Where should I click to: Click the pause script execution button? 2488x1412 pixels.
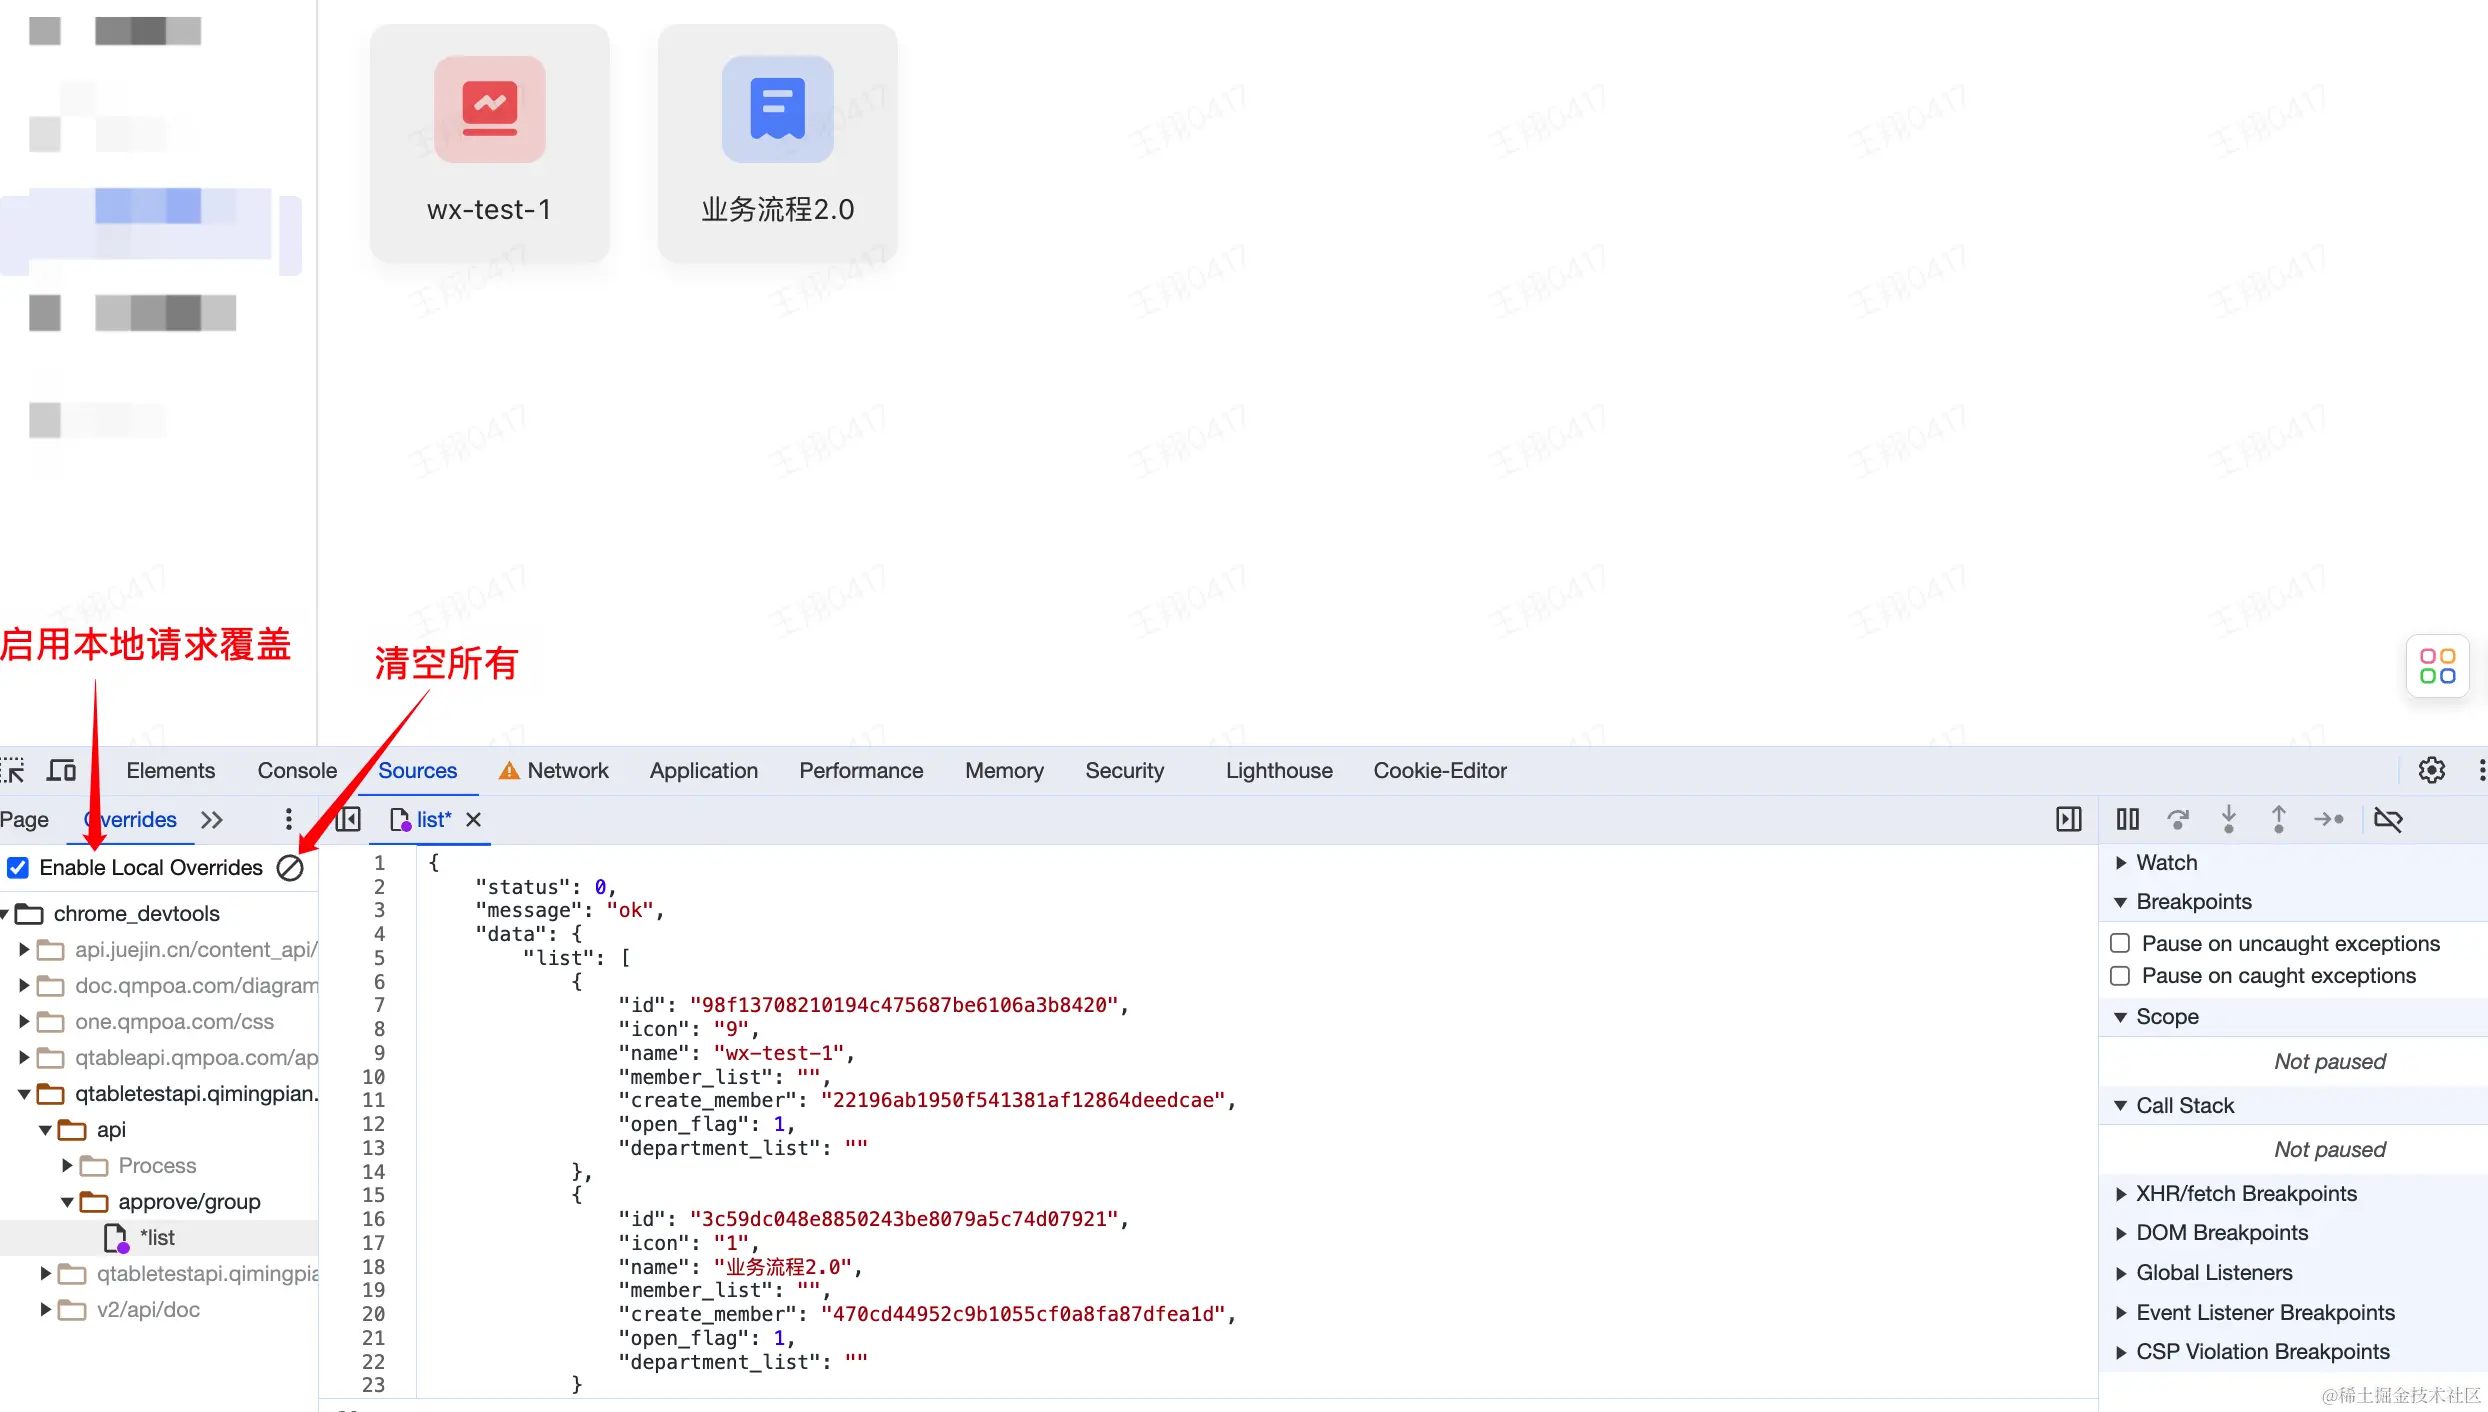2127,820
